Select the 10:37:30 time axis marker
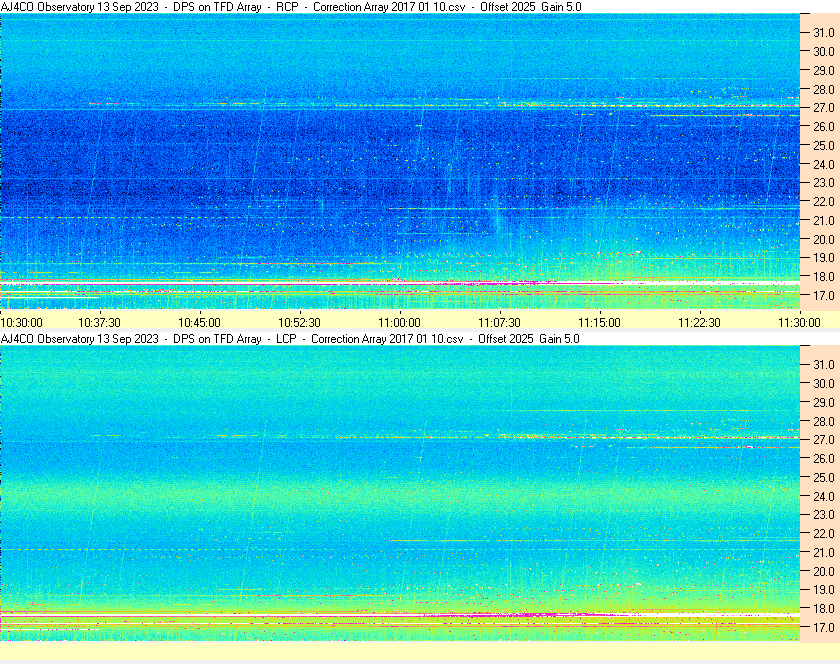The image size is (840, 664). point(100,322)
